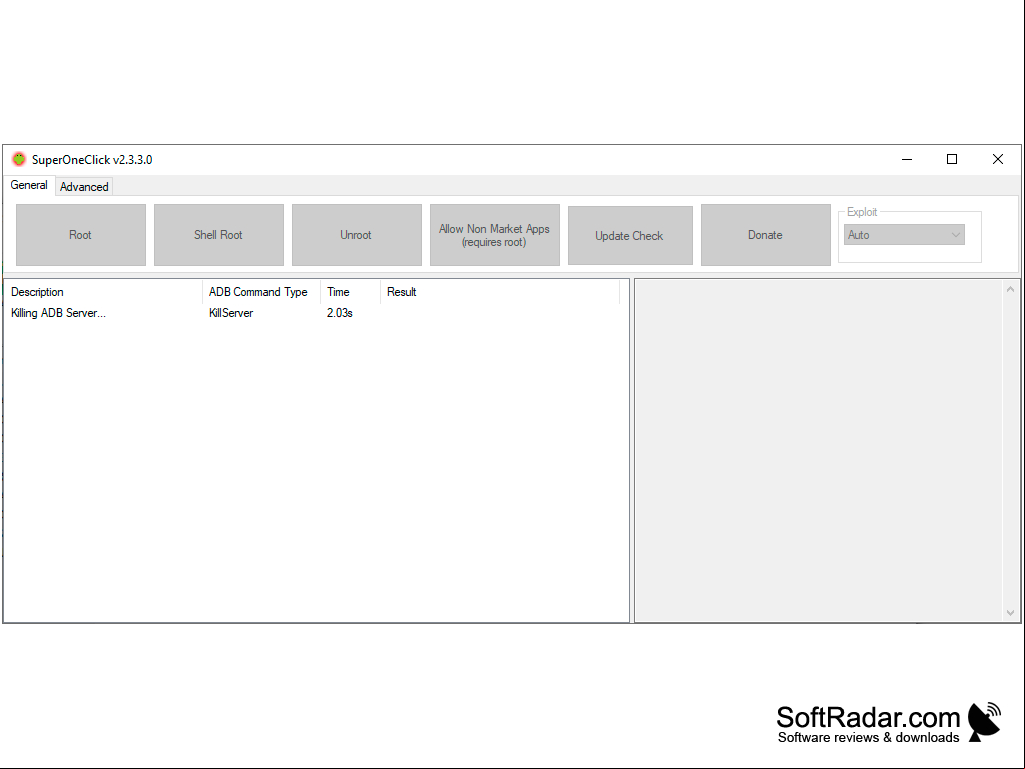The image size is (1025, 769).
Task: Click the output pane scrollbar up arrow
Action: (1010, 289)
